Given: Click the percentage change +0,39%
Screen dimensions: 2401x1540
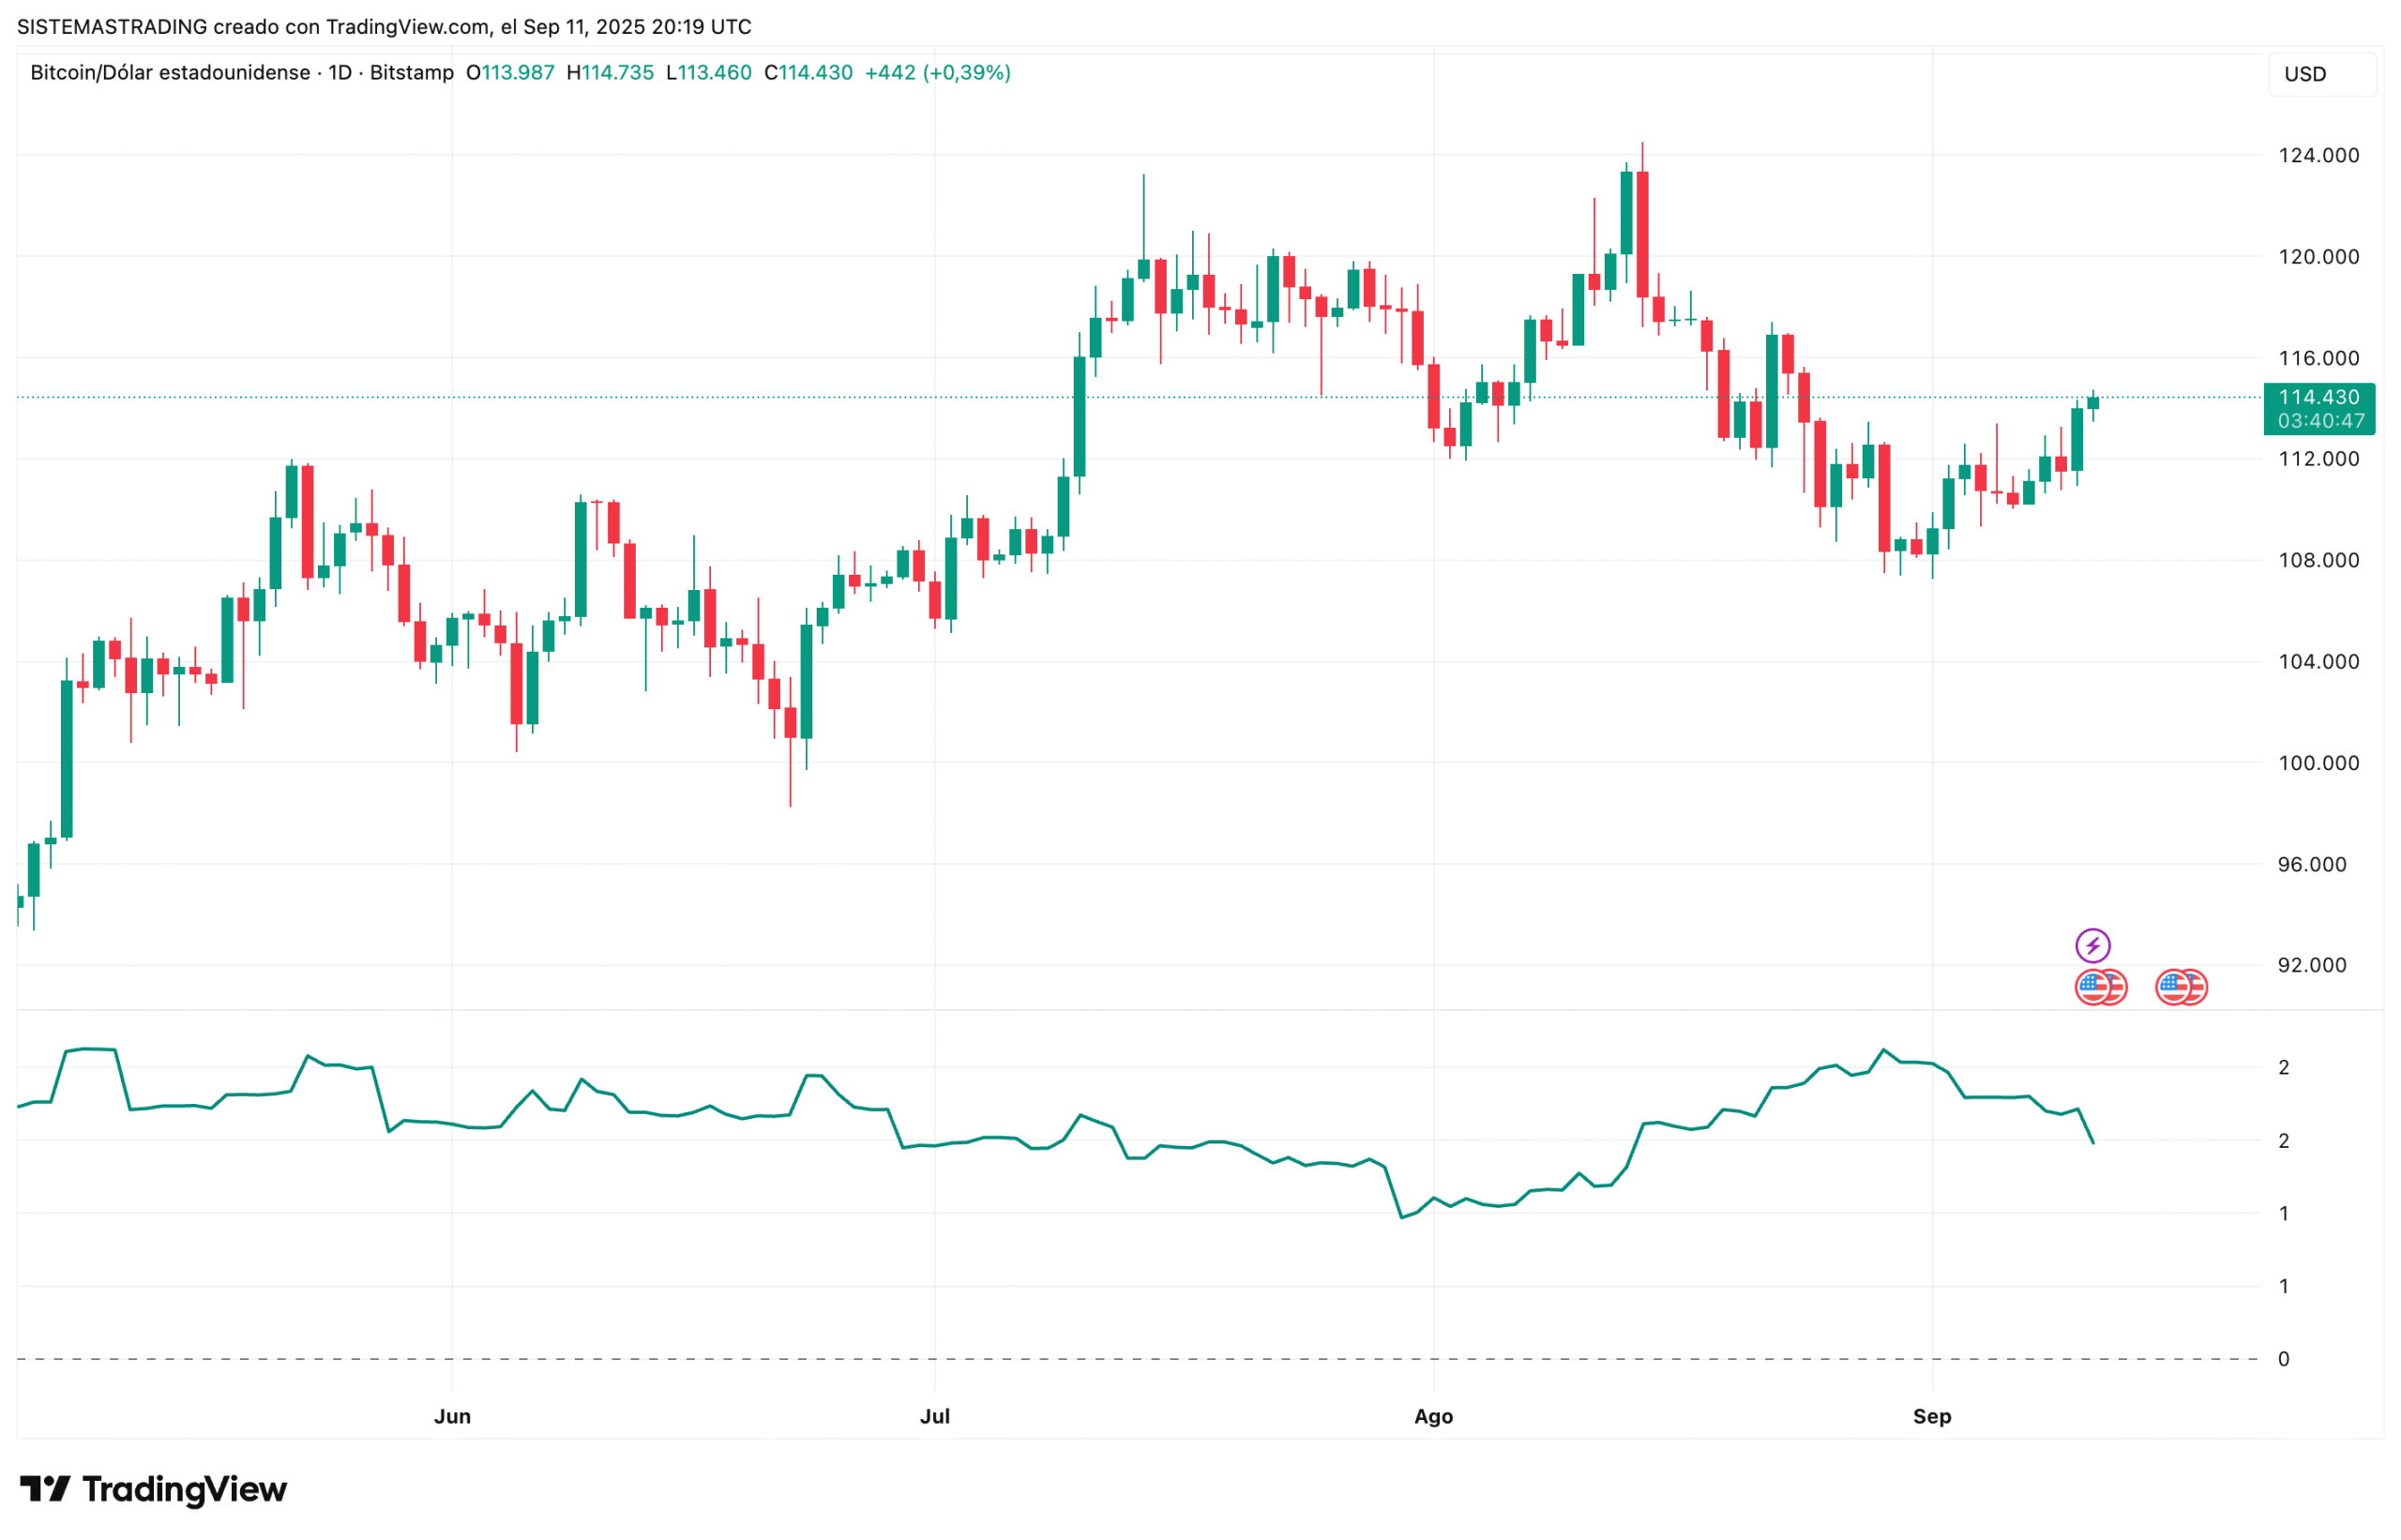Looking at the screenshot, I should coord(966,72).
